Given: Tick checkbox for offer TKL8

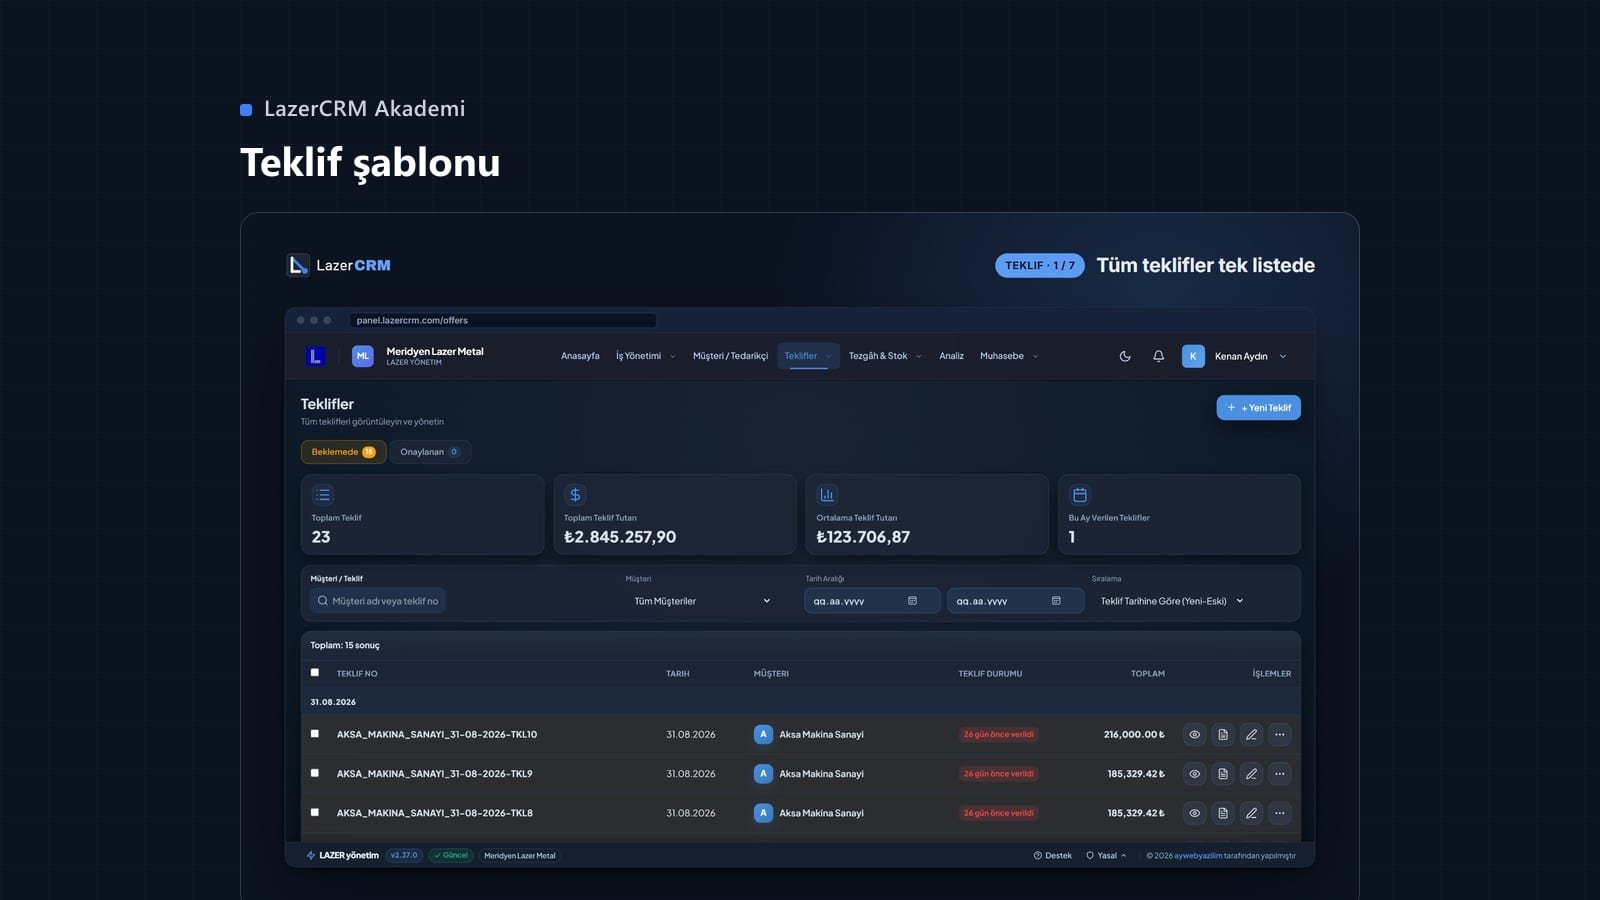Looking at the screenshot, I should 315,813.
